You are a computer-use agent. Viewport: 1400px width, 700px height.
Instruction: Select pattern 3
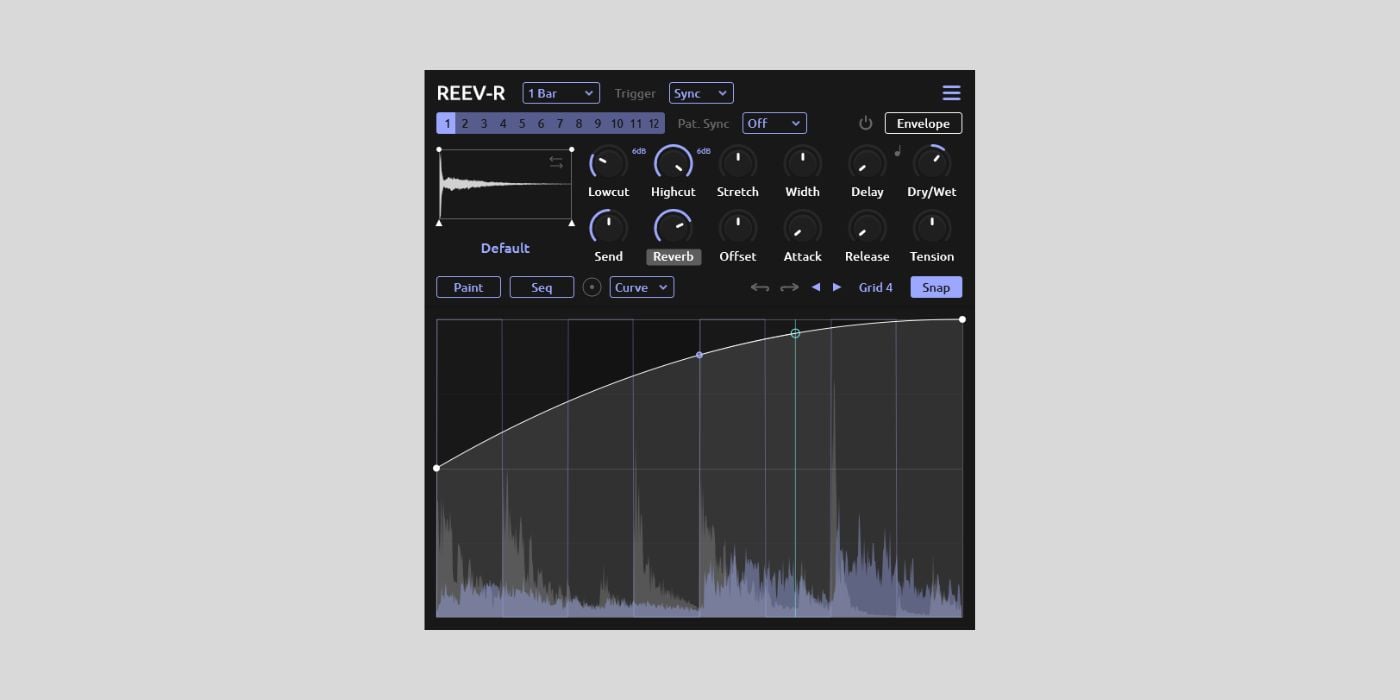pos(484,123)
